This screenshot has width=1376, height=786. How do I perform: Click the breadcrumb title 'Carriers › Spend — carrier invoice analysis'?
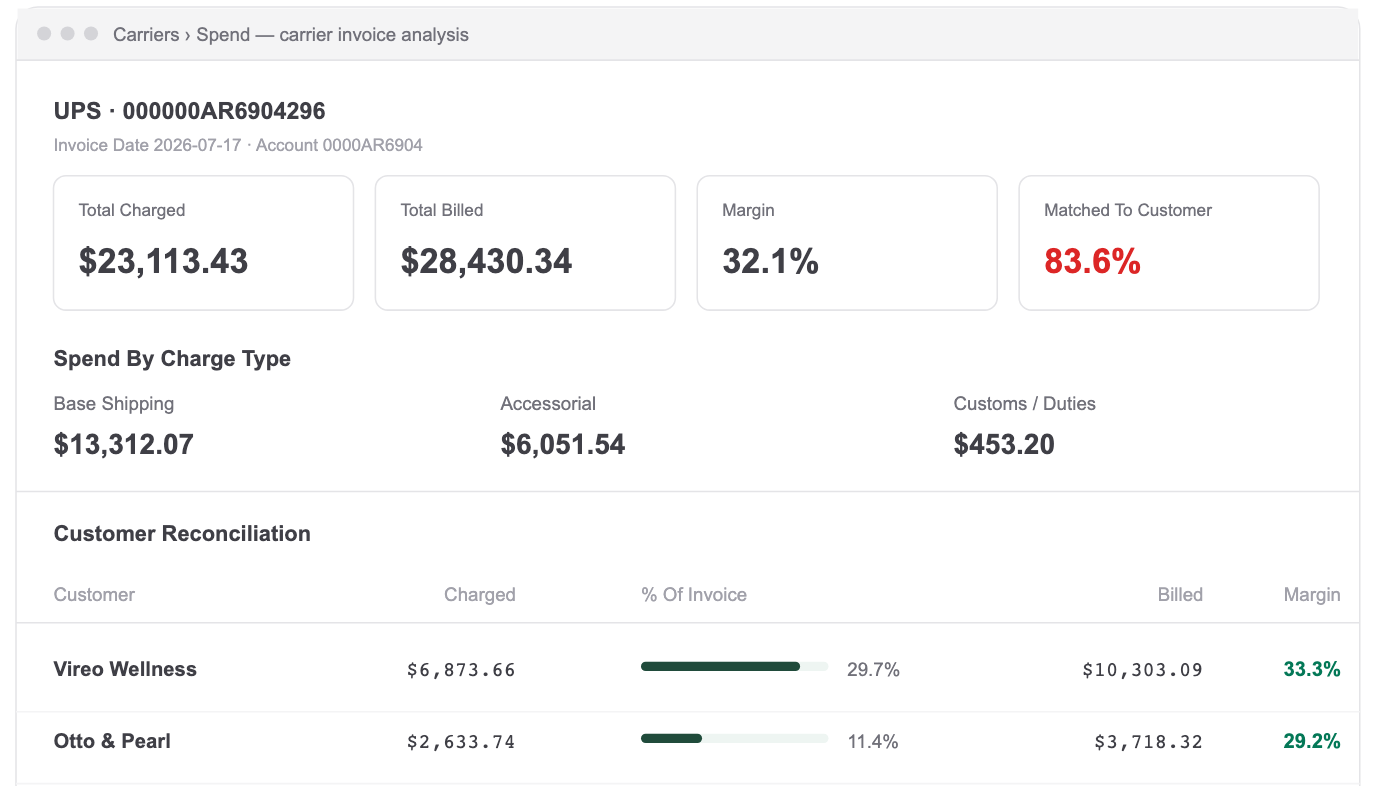tap(291, 35)
